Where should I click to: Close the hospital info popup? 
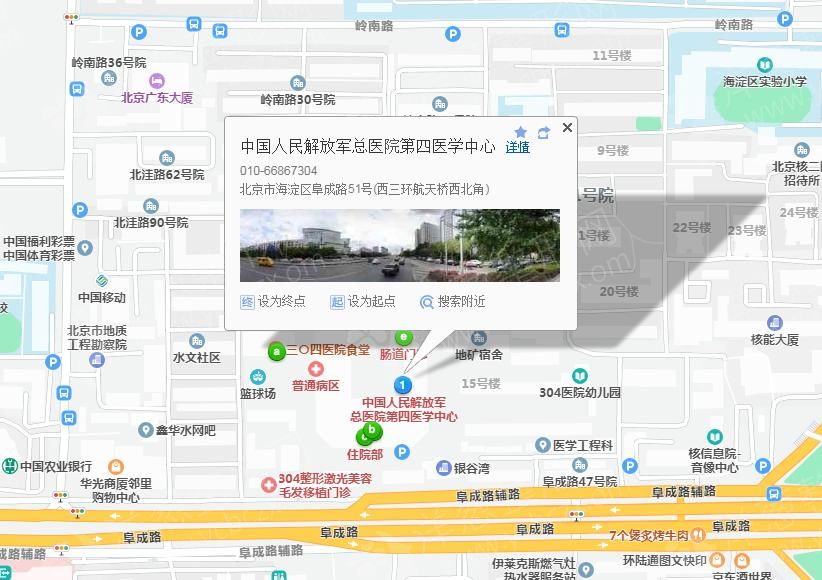point(567,127)
